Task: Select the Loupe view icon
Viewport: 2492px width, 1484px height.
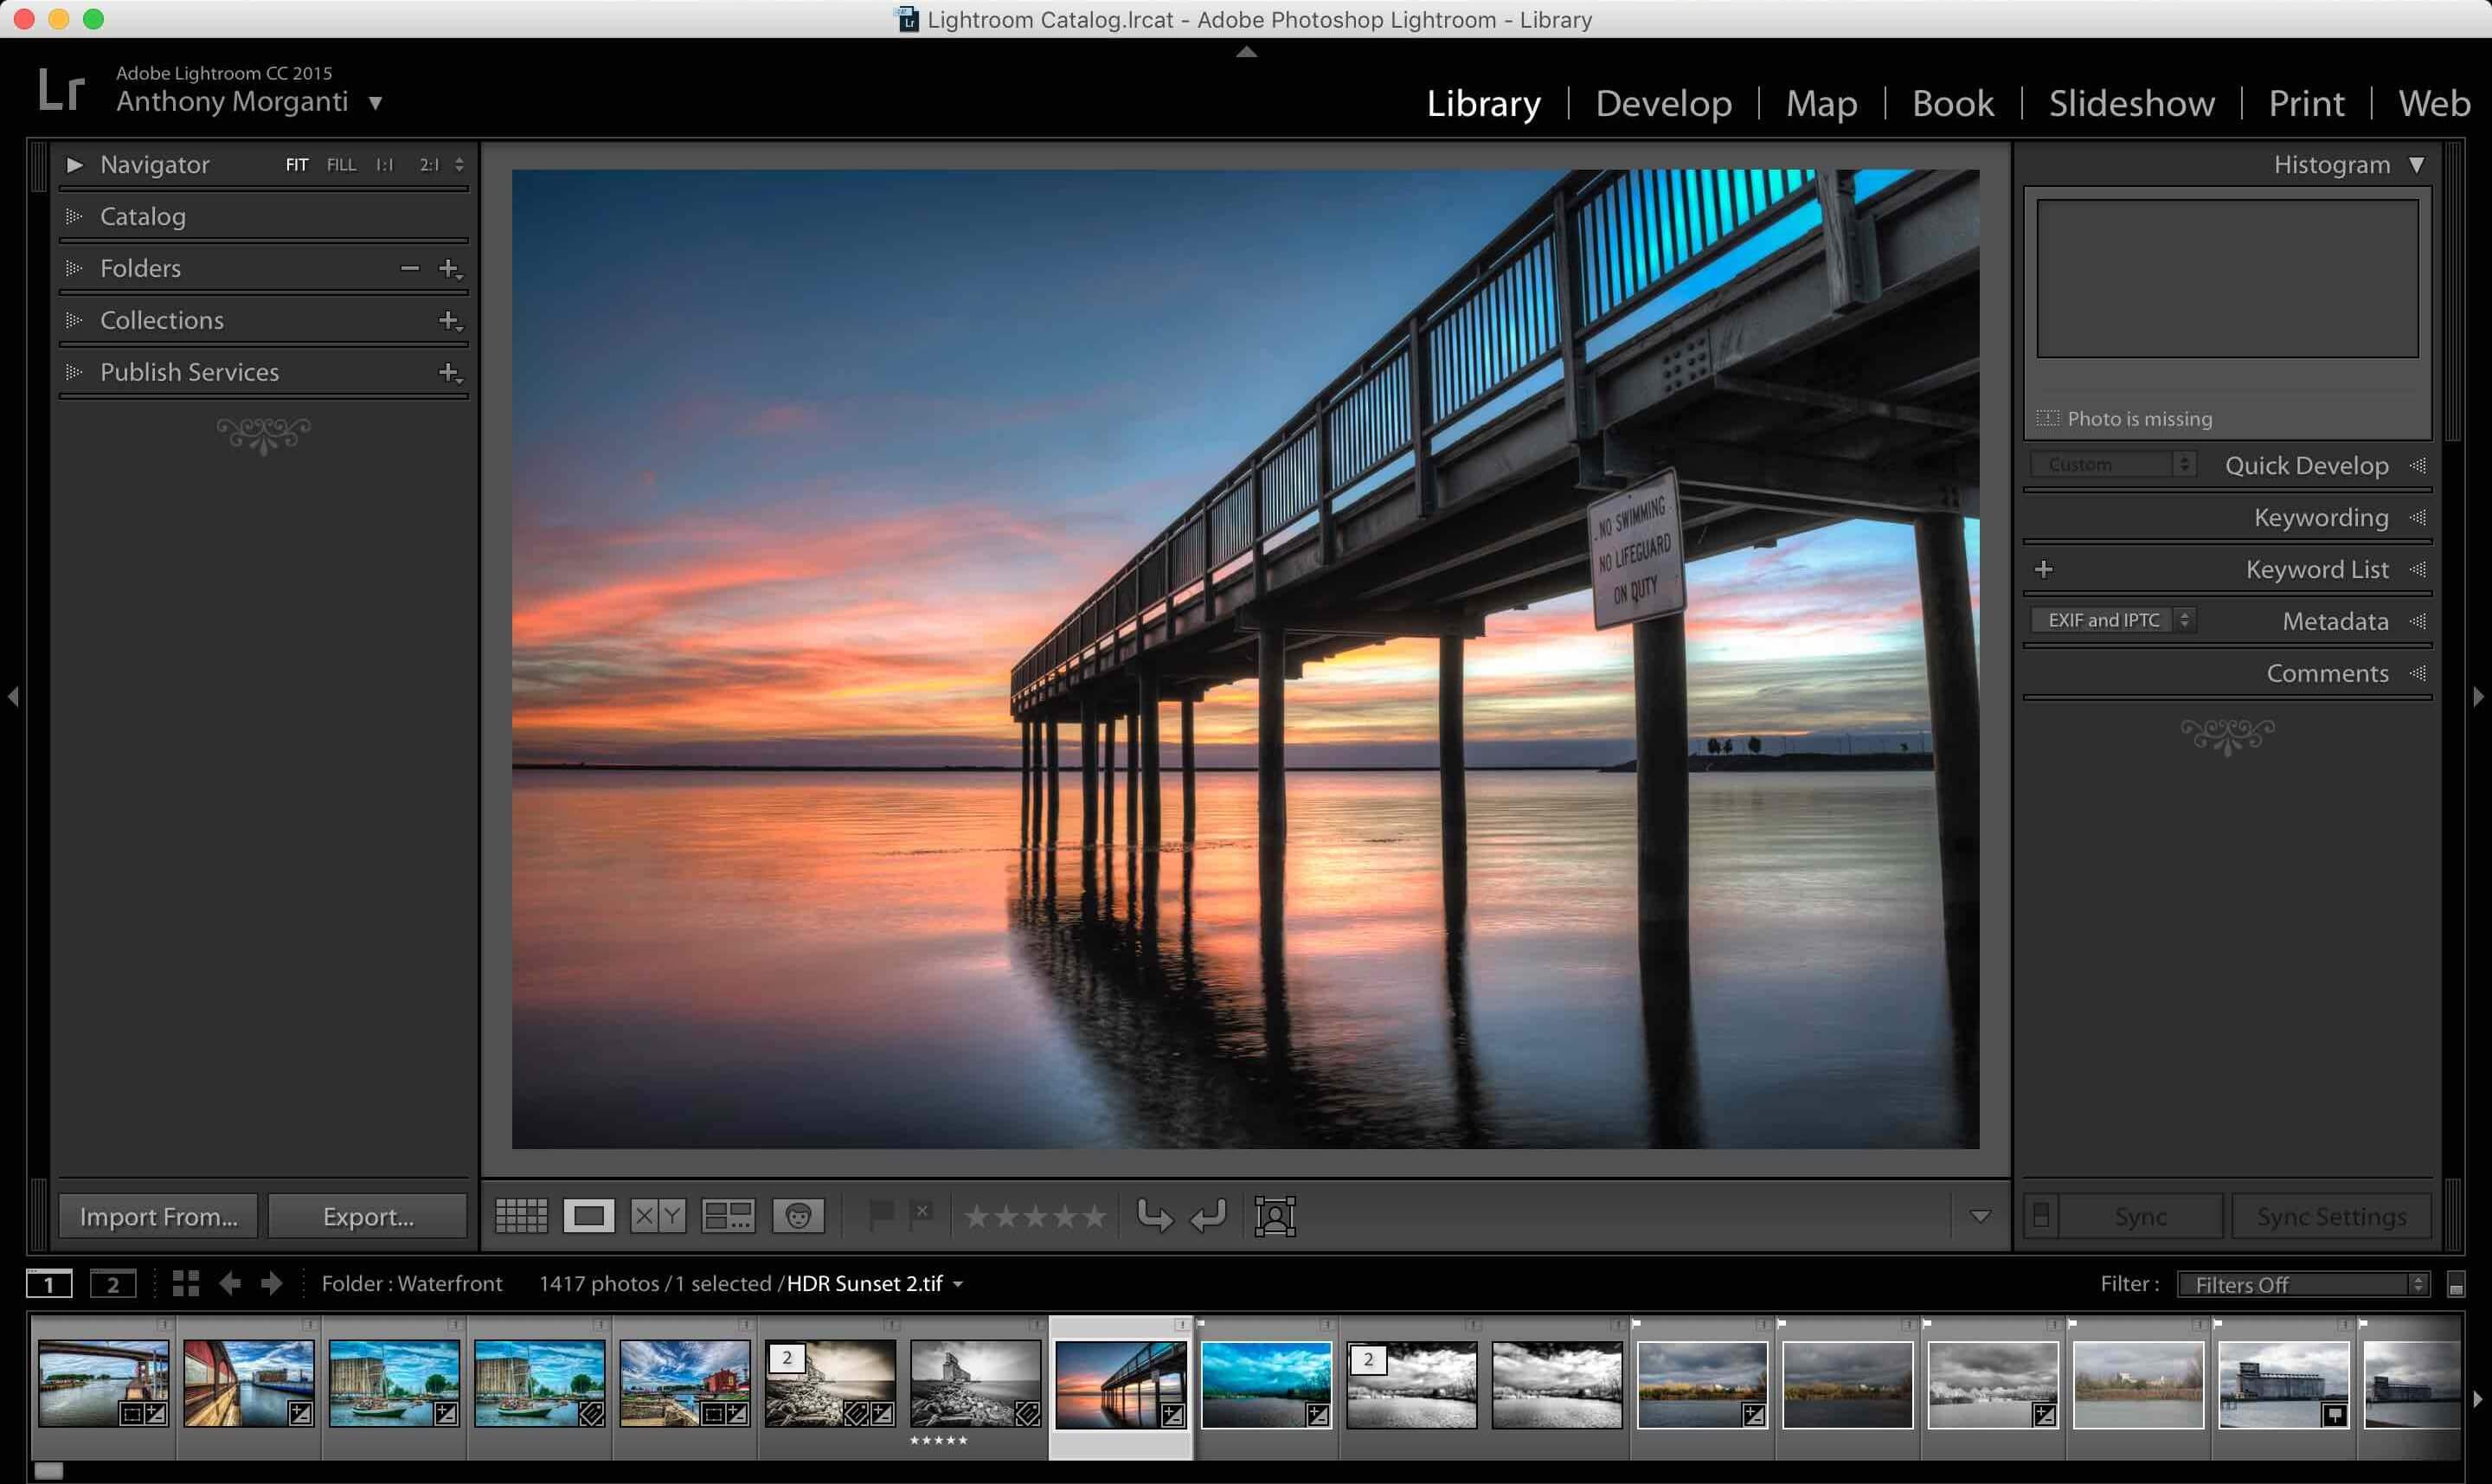Action: click(x=588, y=1216)
